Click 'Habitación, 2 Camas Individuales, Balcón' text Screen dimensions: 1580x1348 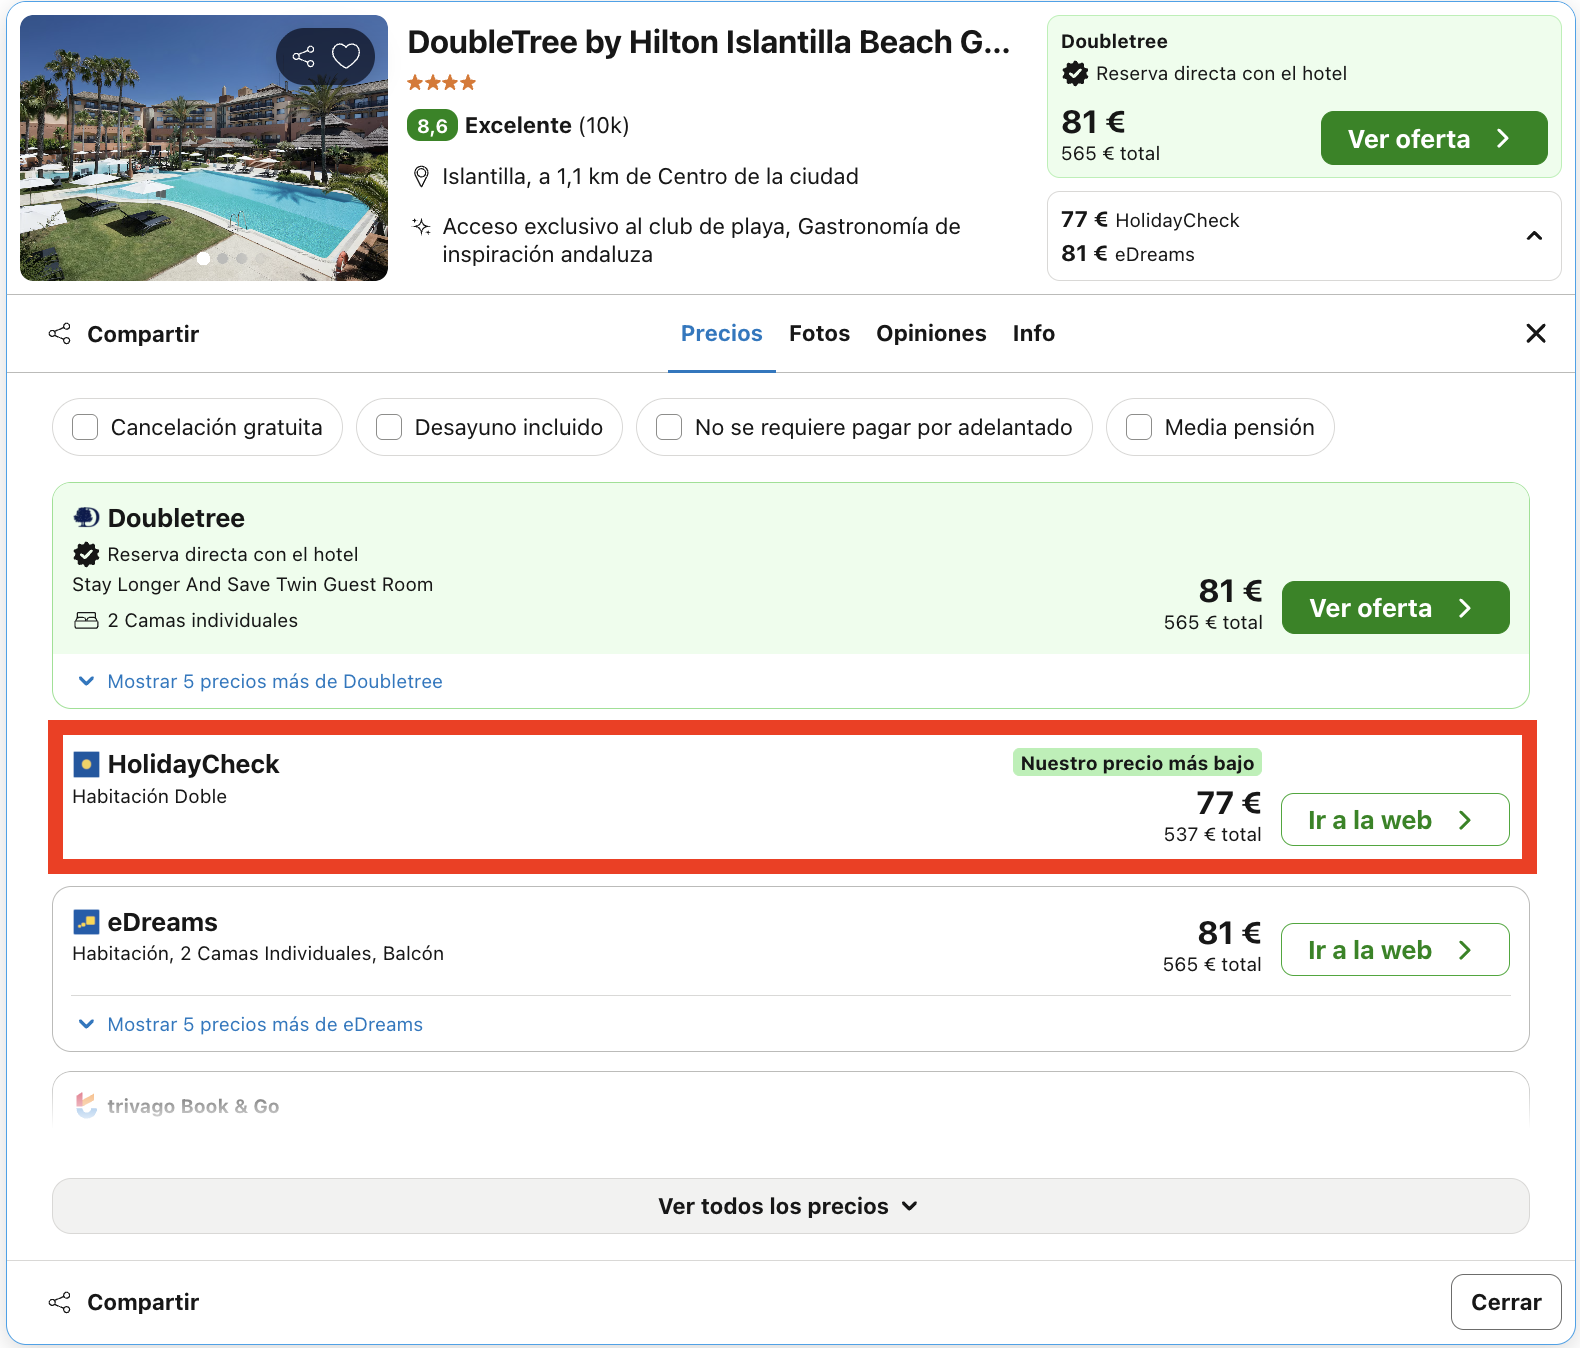pyautogui.click(x=258, y=953)
